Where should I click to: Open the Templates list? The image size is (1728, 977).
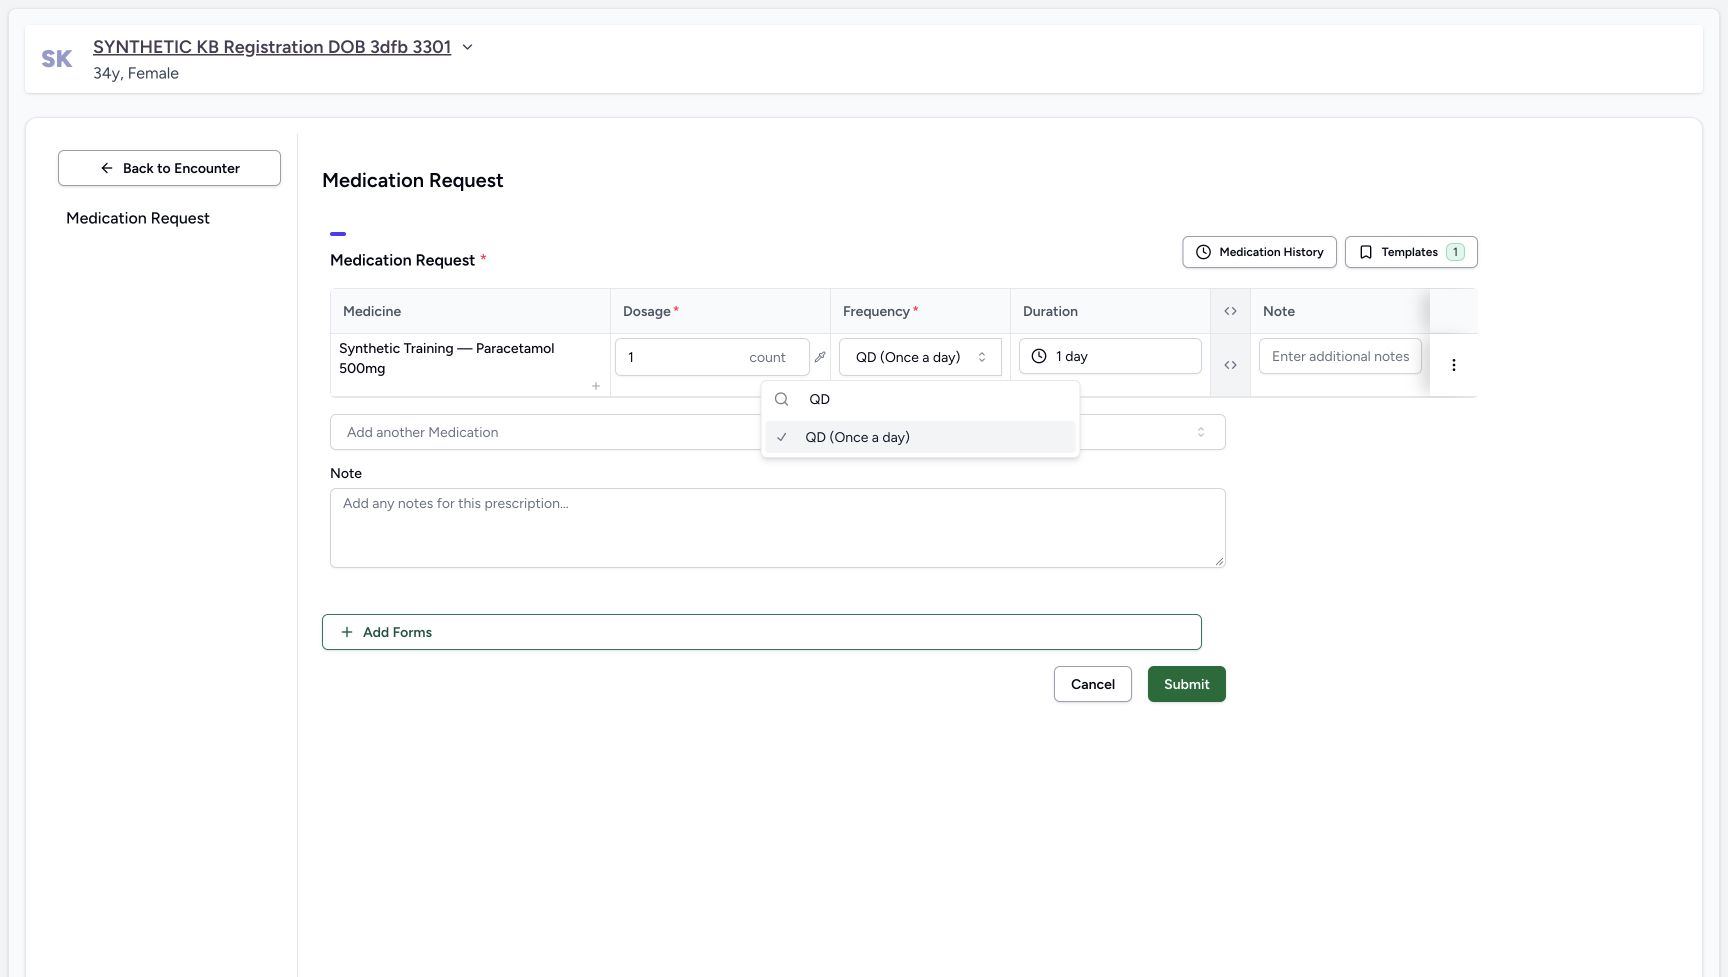point(1411,252)
